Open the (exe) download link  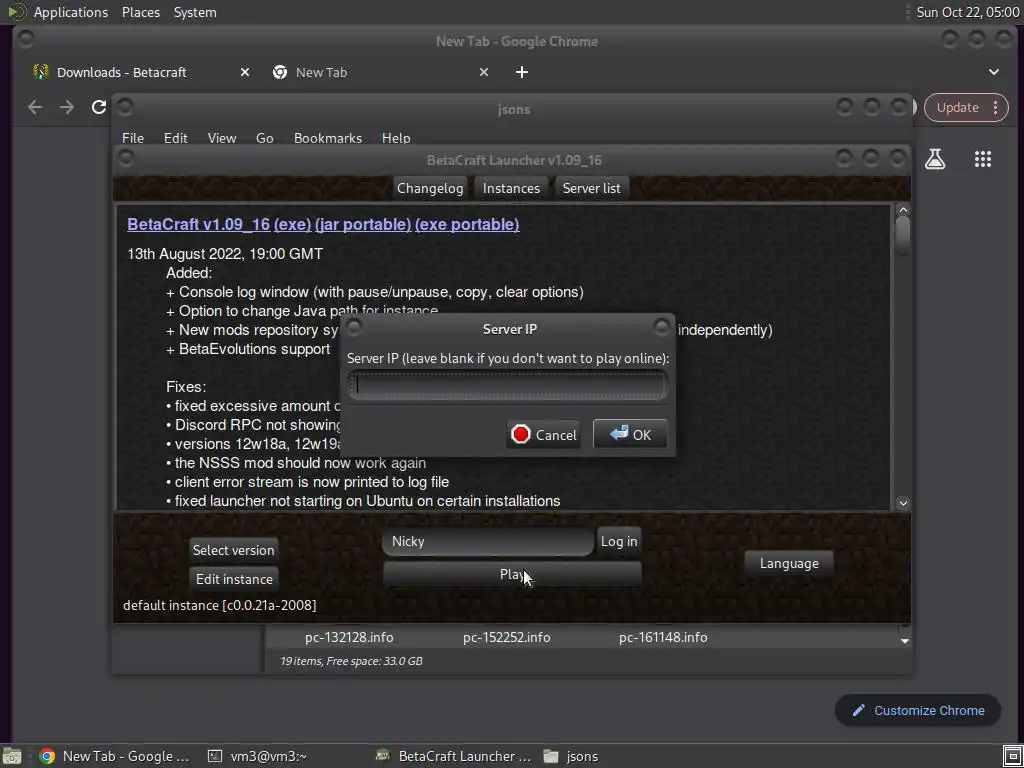(293, 225)
